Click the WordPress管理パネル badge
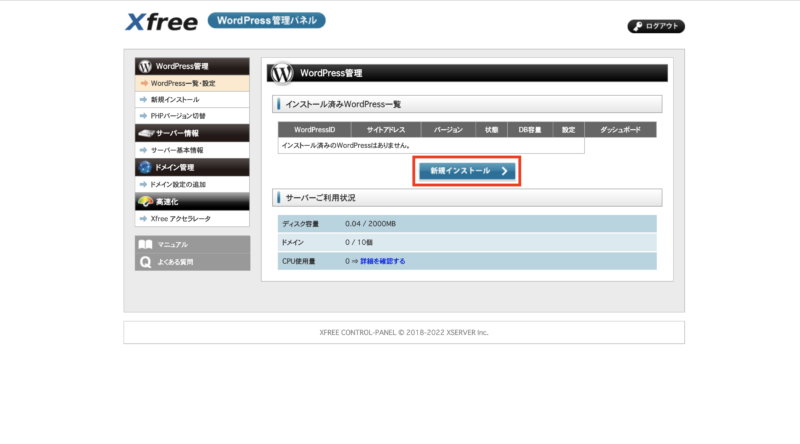This screenshot has height=444, width=800. coord(266,20)
